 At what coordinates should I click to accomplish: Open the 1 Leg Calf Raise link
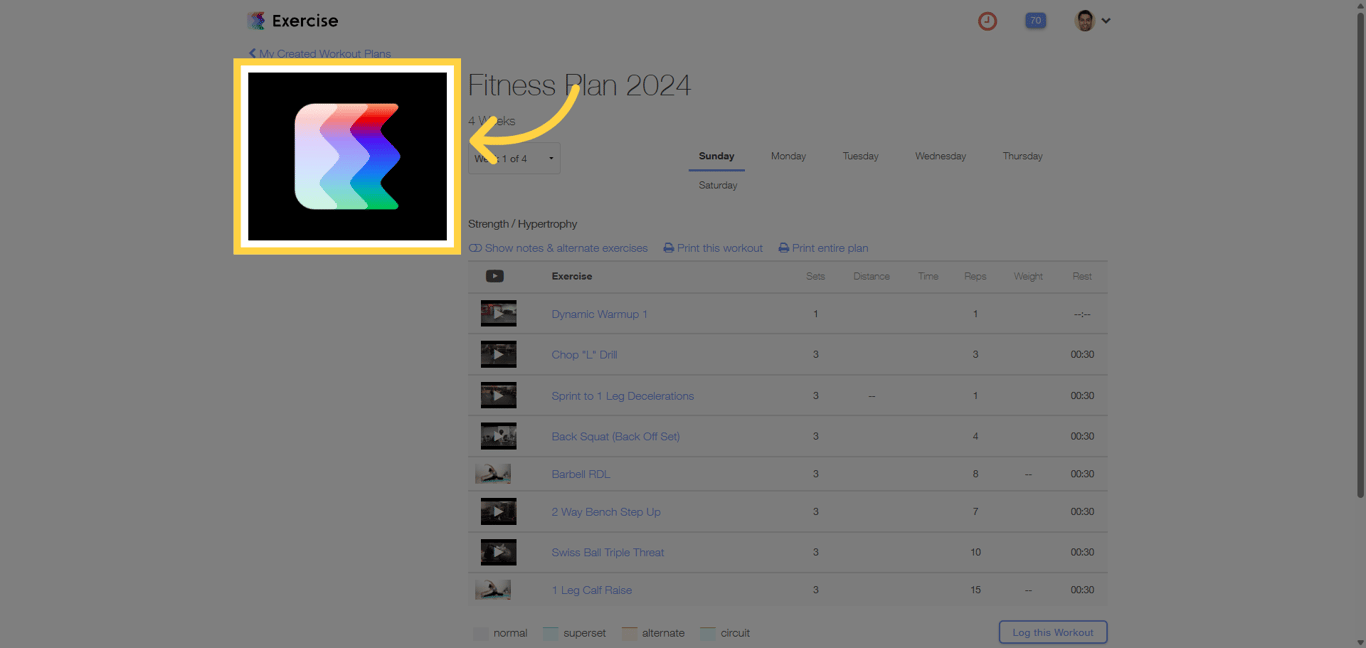[591, 590]
